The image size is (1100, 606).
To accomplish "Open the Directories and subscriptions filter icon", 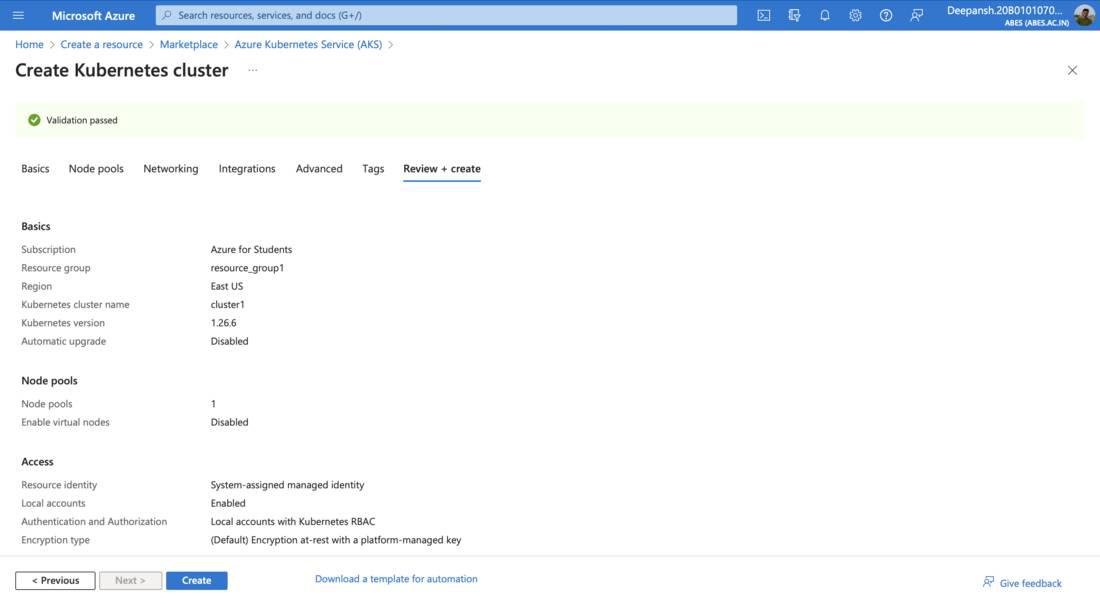I will 794,15.
